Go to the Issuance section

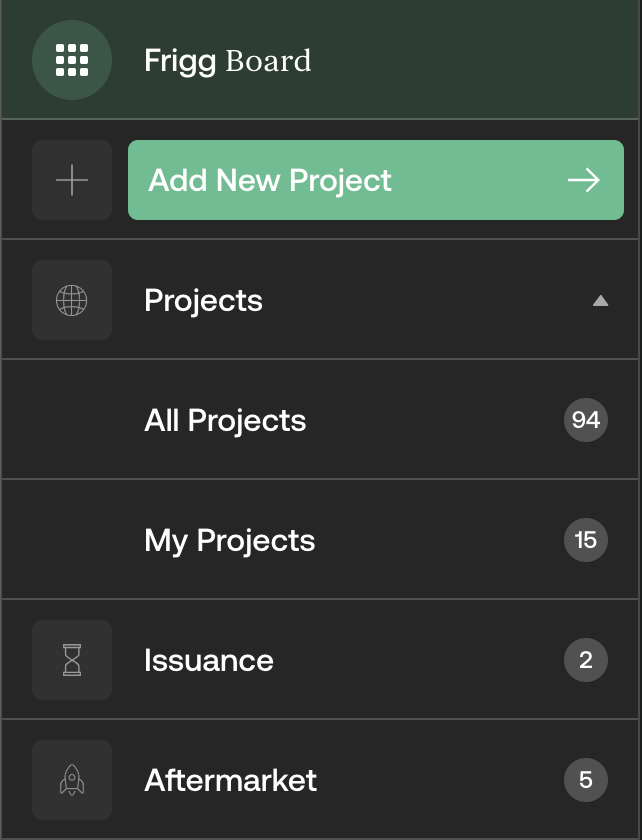pos(208,660)
